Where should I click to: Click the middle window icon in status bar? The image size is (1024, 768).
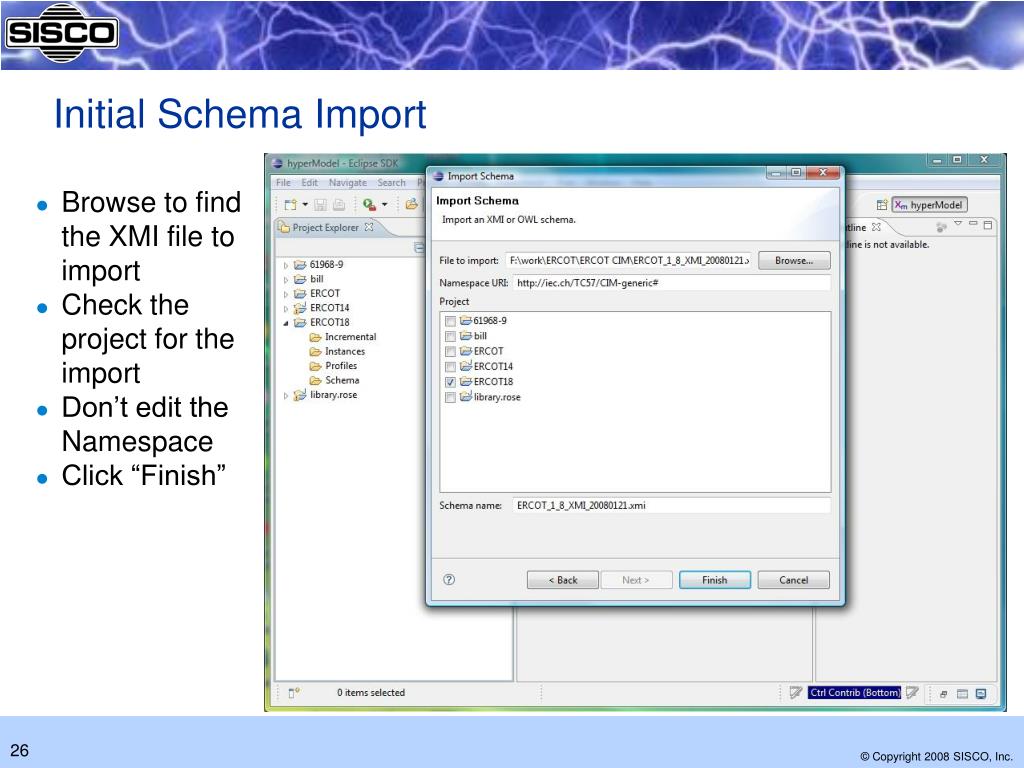tap(962, 694)
